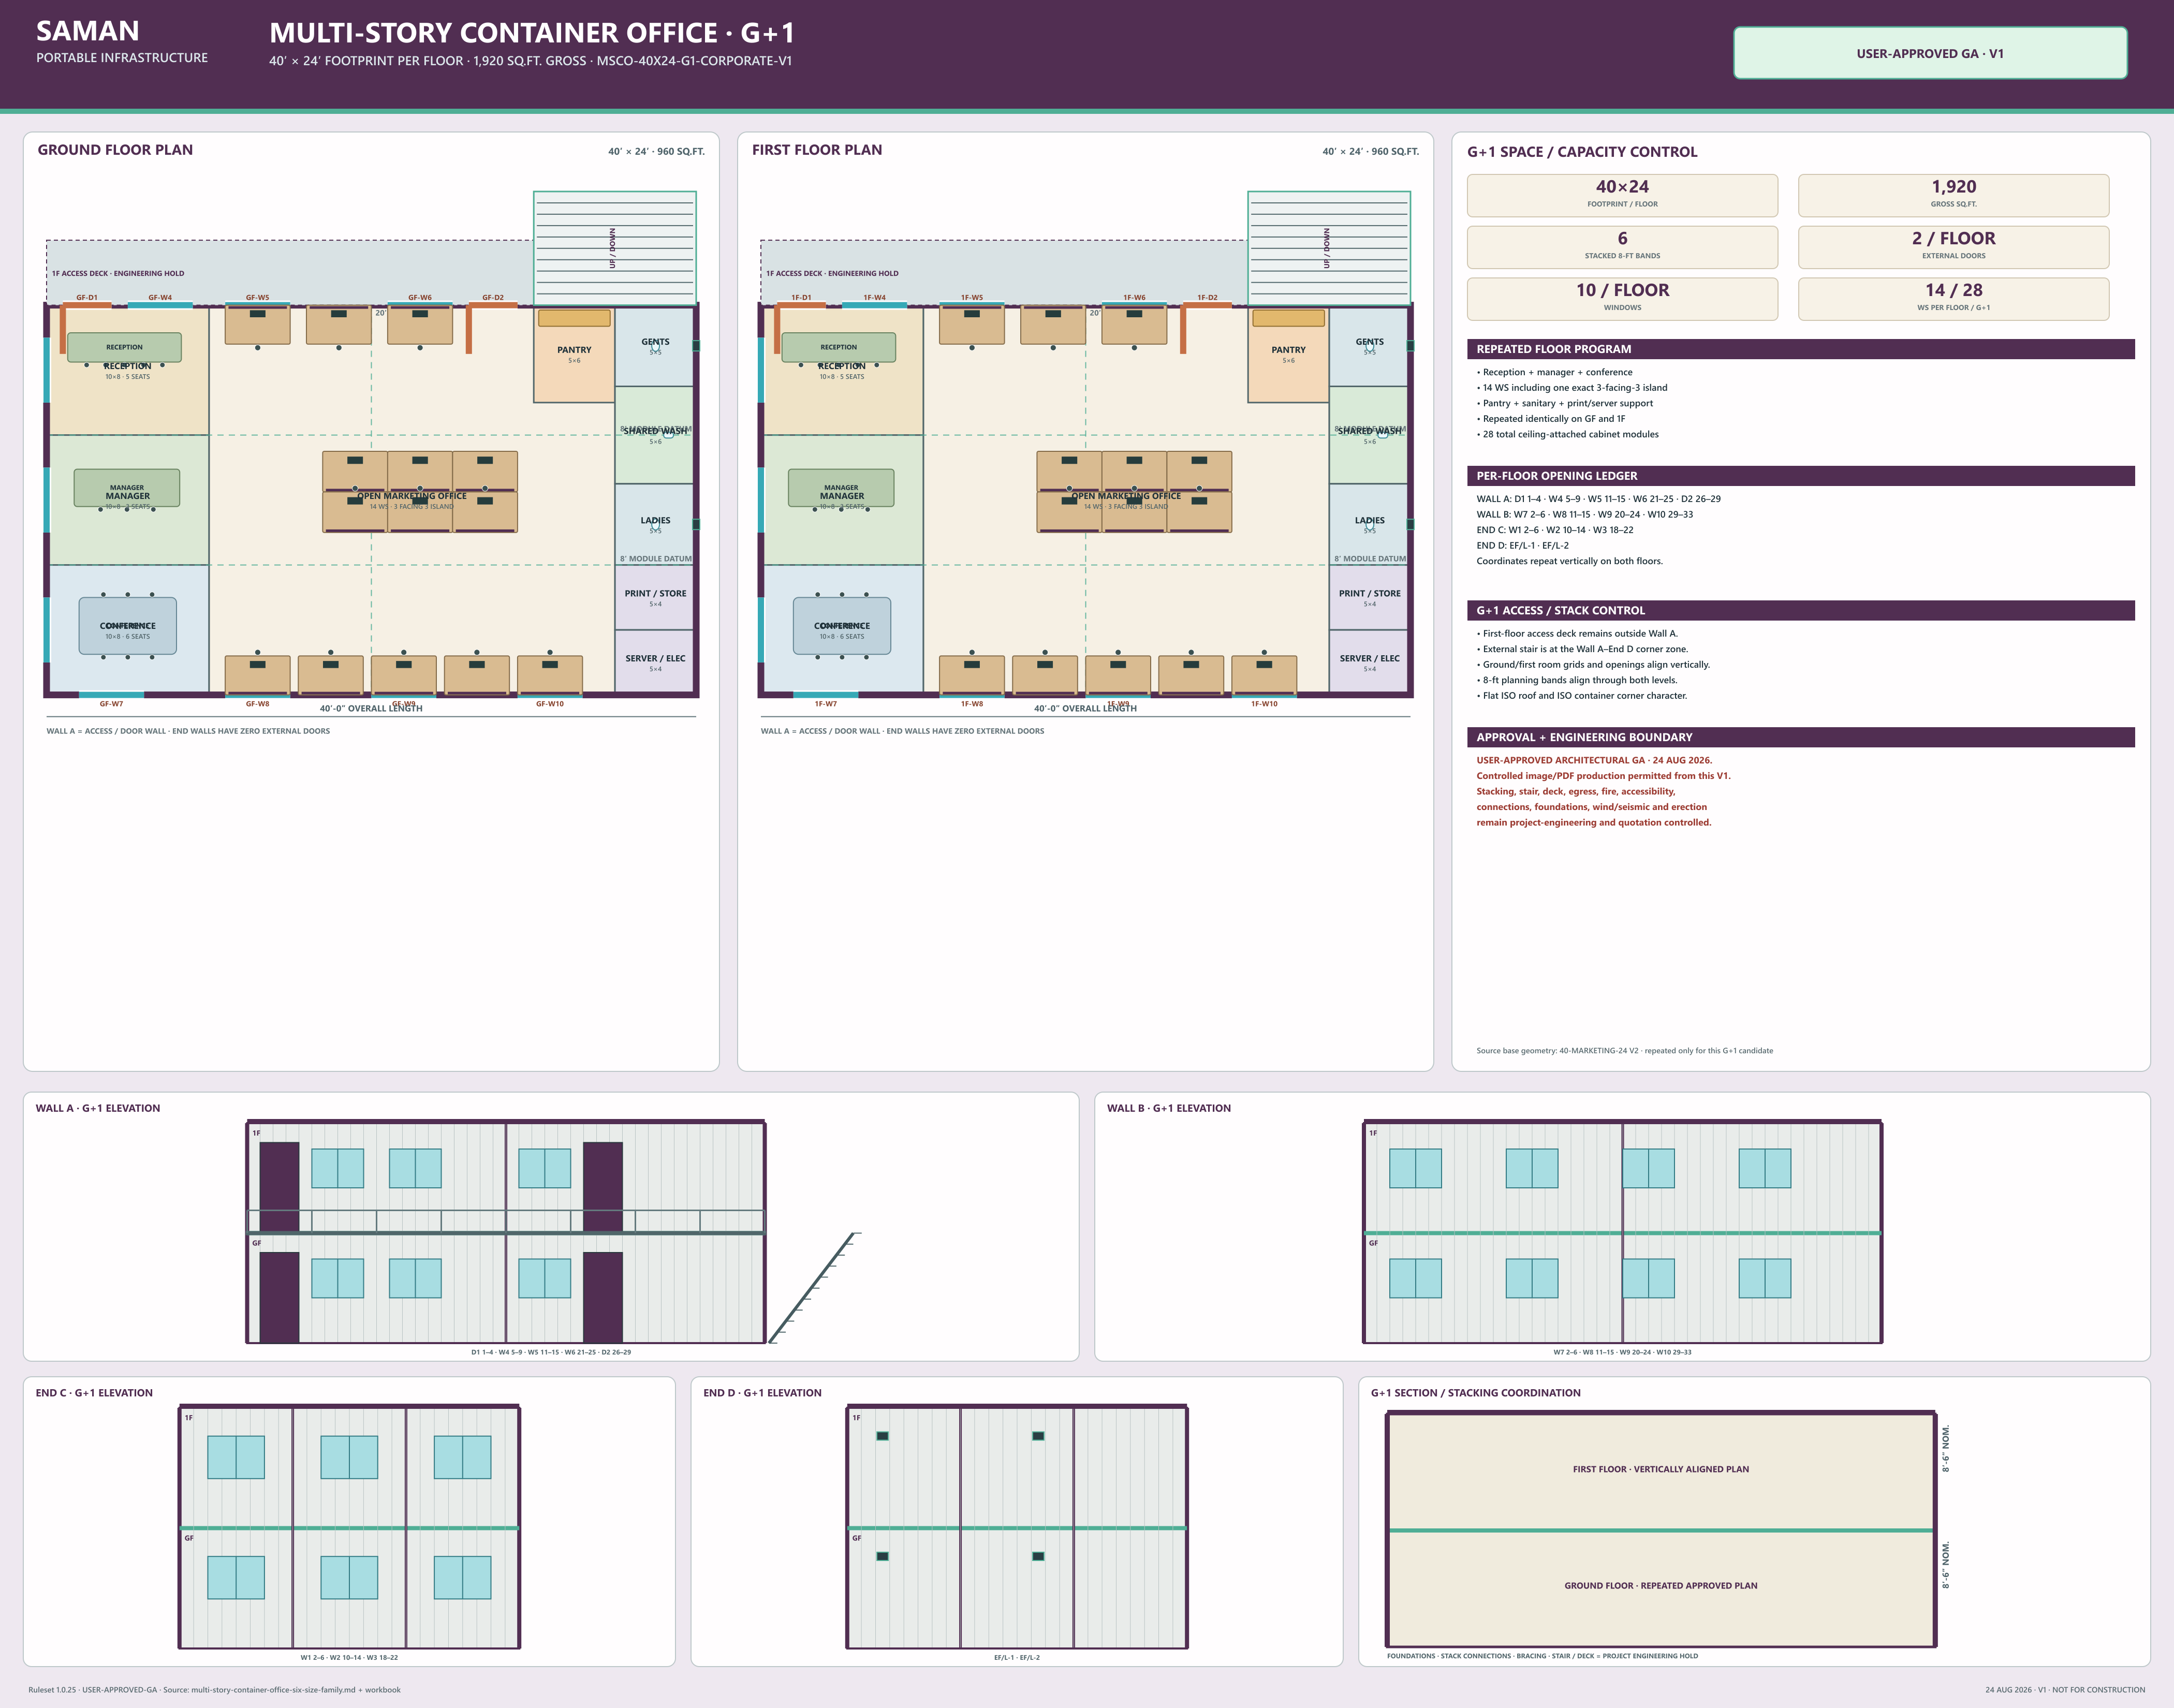Click the USER-APPROVED ARCHITECTURAL GA · 24 AUG 2026 line
The image size is (2174, 1708).
pyautogui.click(x=1594, y=760)
